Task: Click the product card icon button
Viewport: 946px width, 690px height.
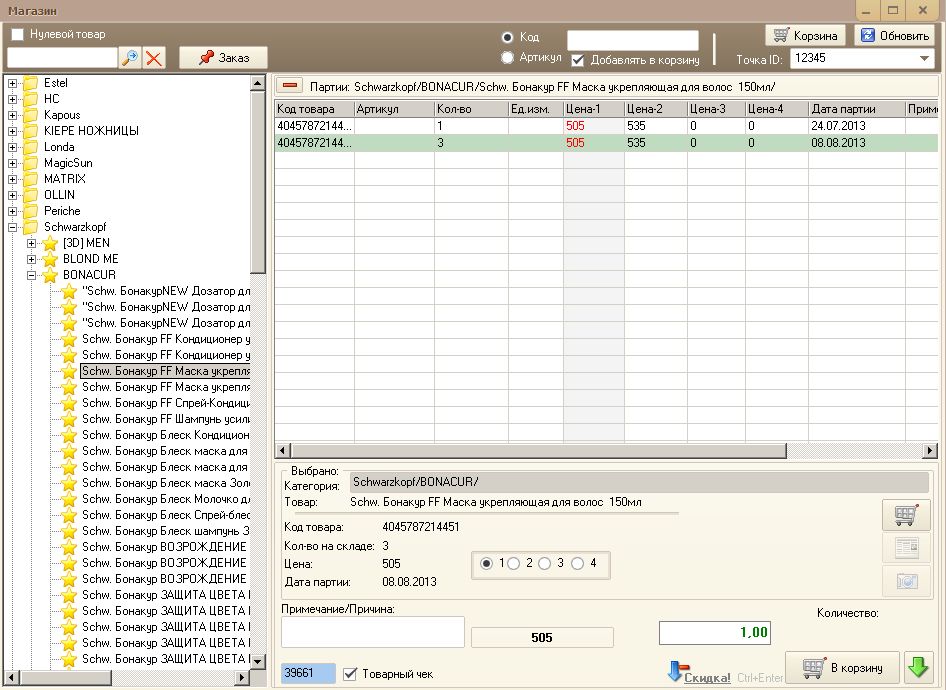Action: [x=906, y=548]
